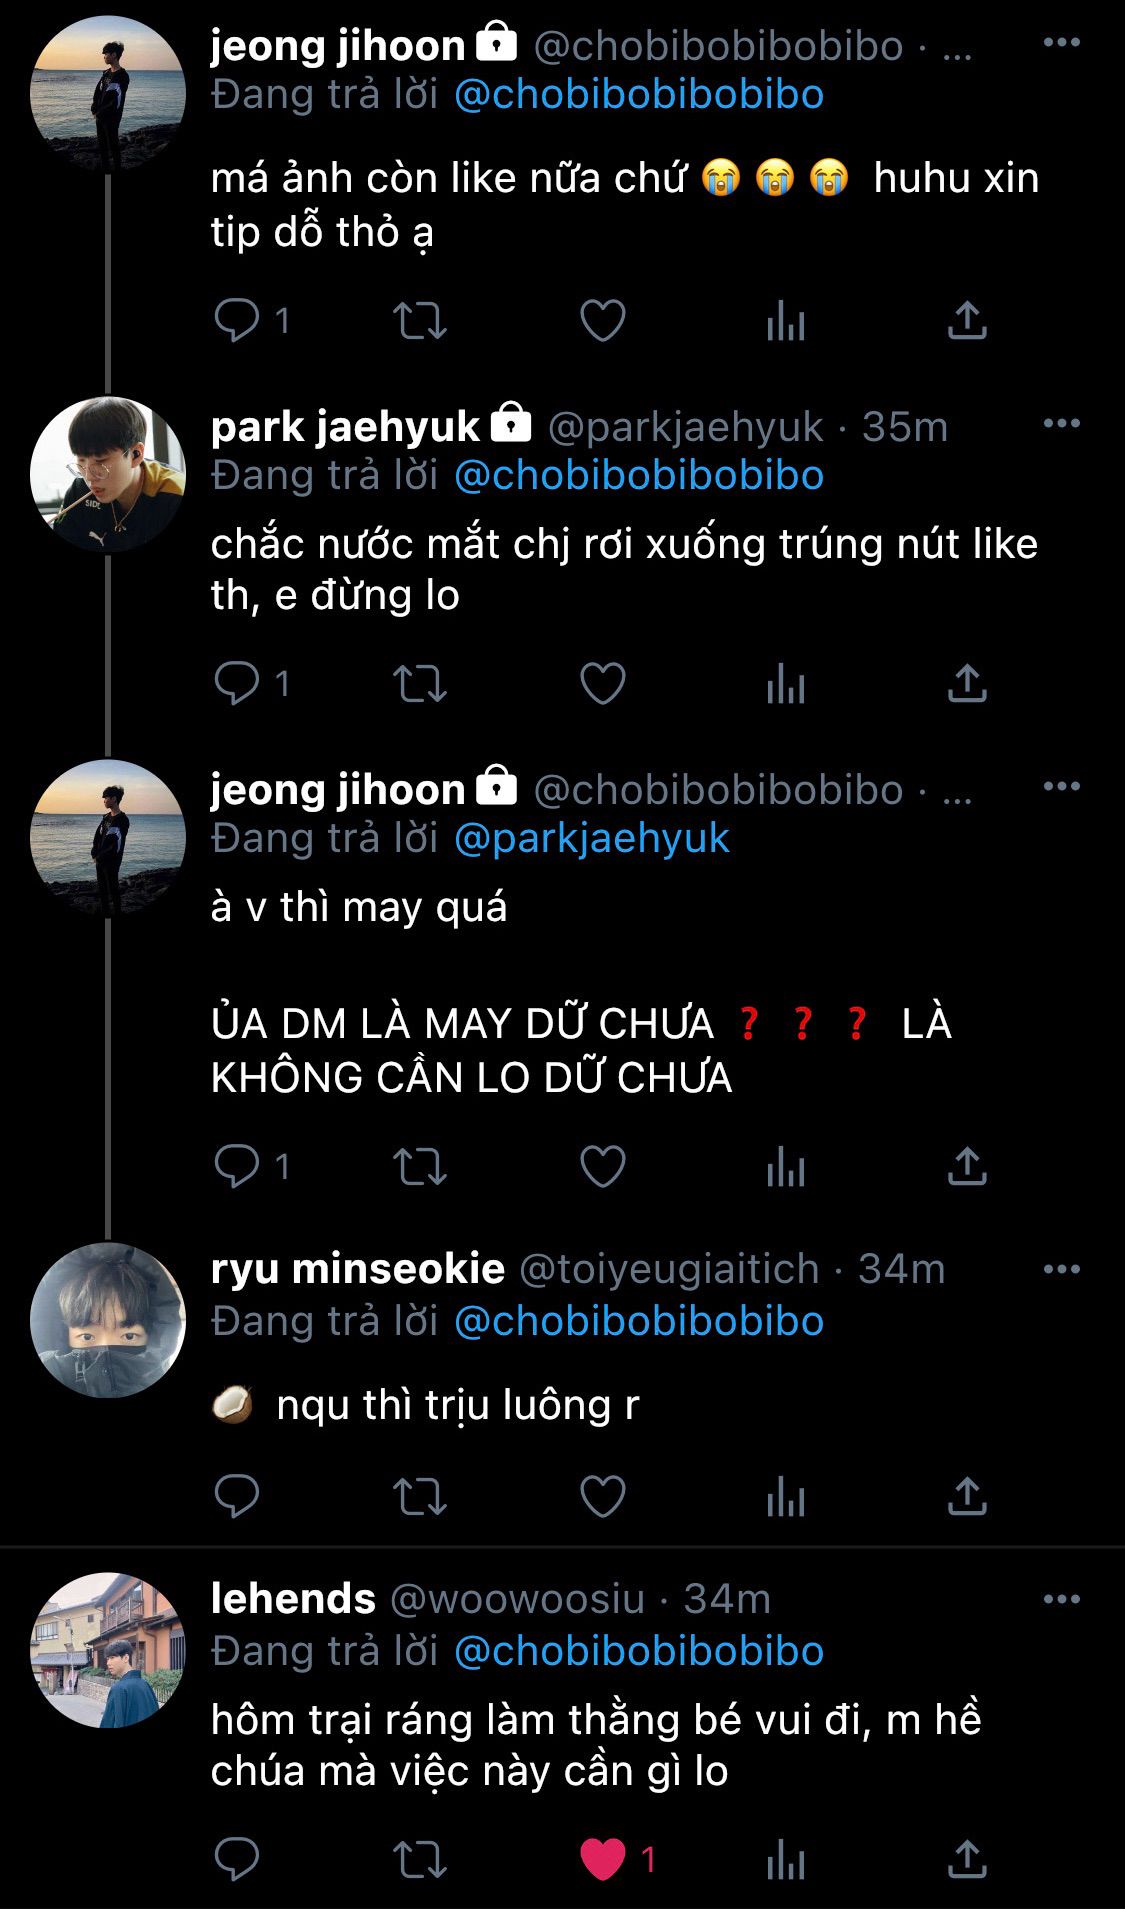Viewport: 1125px width, 1909px height.
Task: Like the 'má ảnh còn like' tweet
Action: click(x=603, y=321)
